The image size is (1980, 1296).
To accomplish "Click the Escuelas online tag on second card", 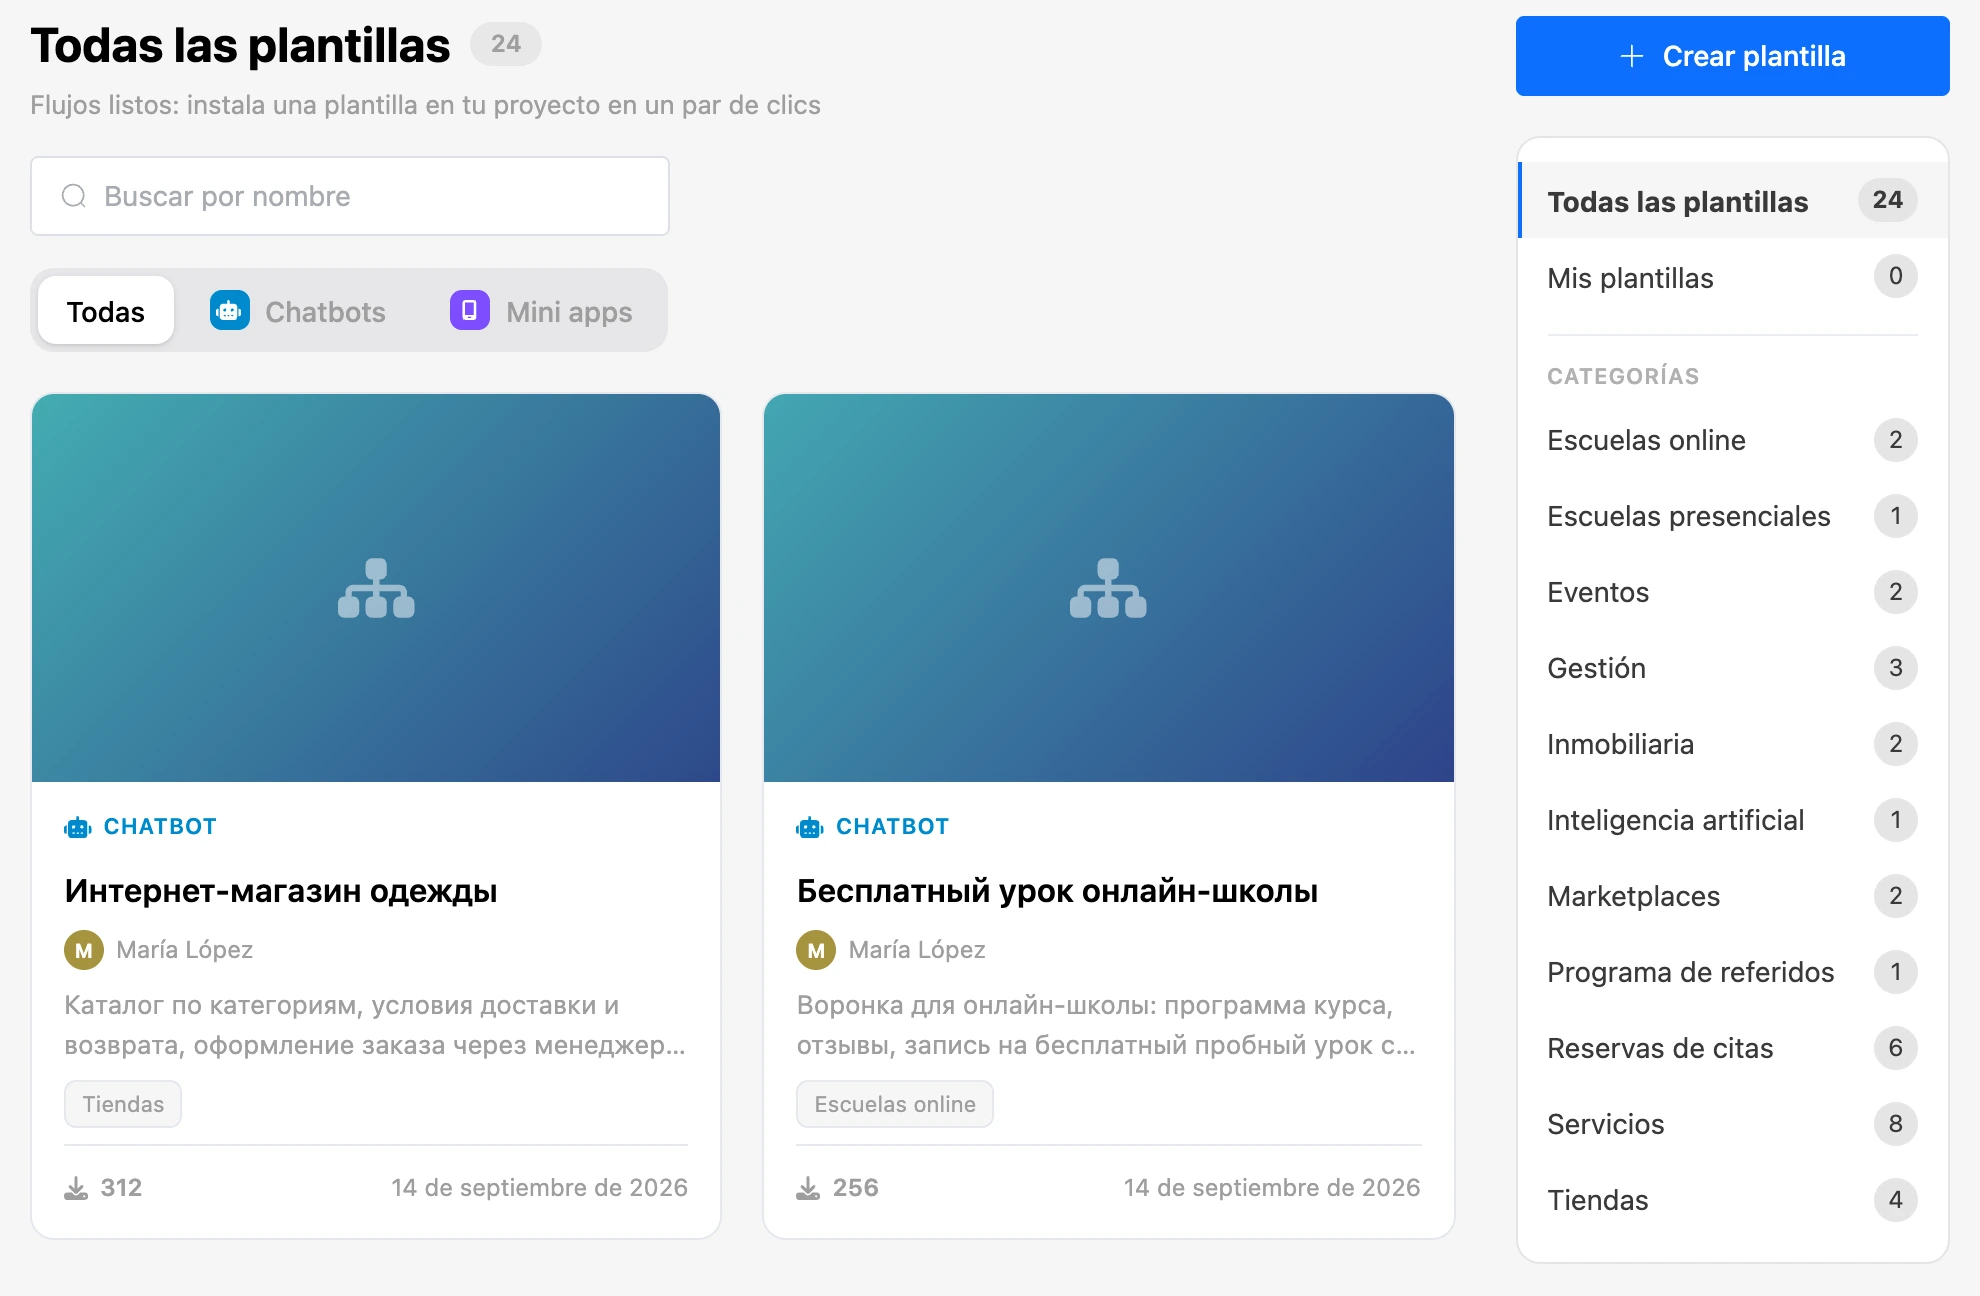I will click(x=895, y=1104).
